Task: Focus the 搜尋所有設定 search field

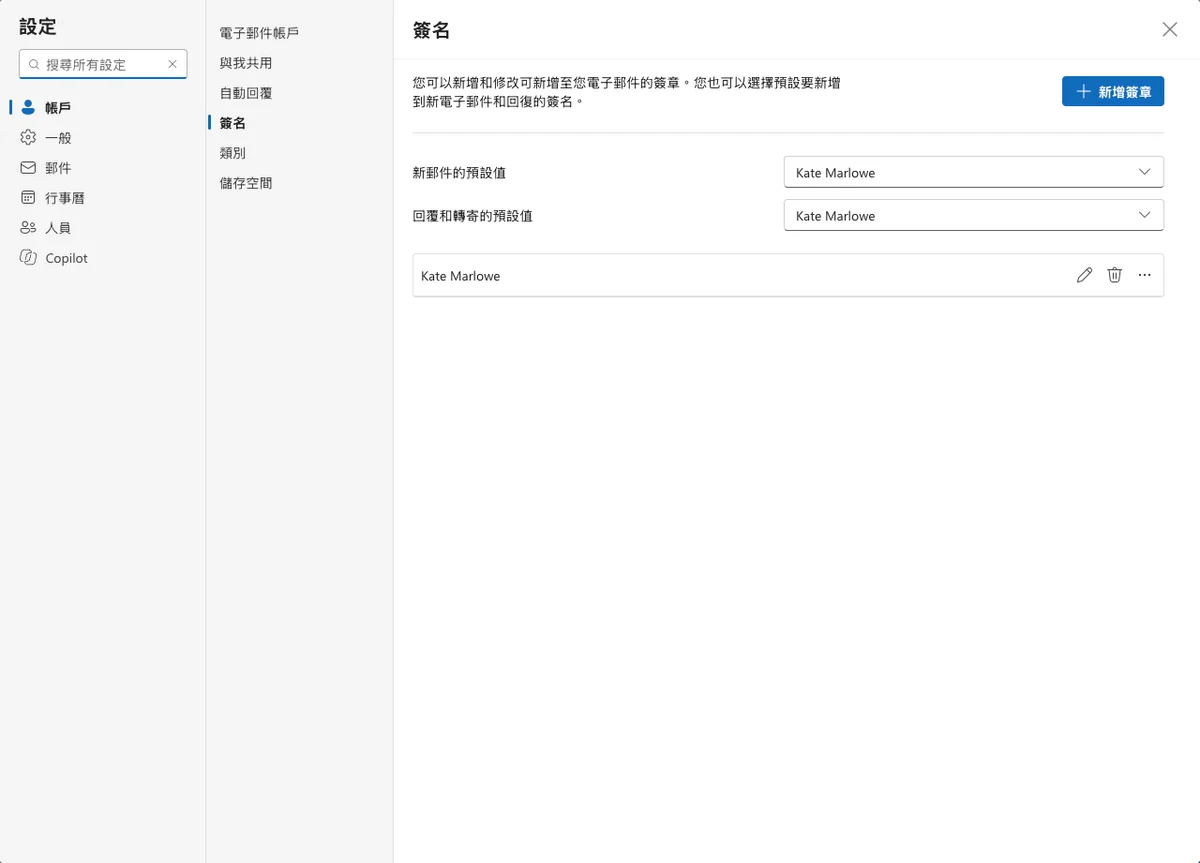Action: click(x=102, y=64)
